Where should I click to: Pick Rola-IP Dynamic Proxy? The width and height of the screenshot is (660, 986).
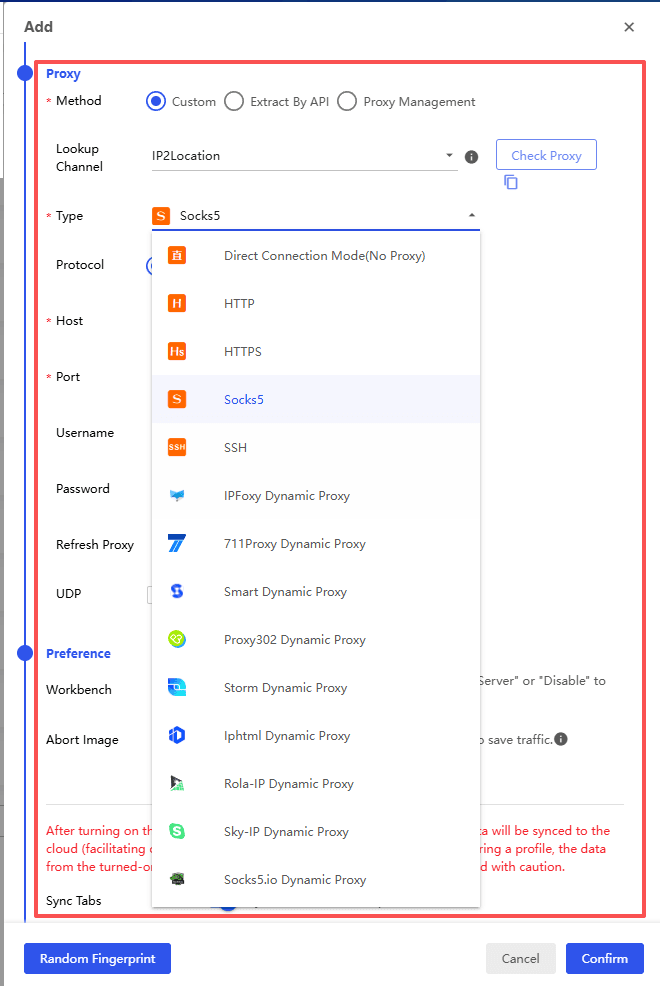(x=316, y=783)
